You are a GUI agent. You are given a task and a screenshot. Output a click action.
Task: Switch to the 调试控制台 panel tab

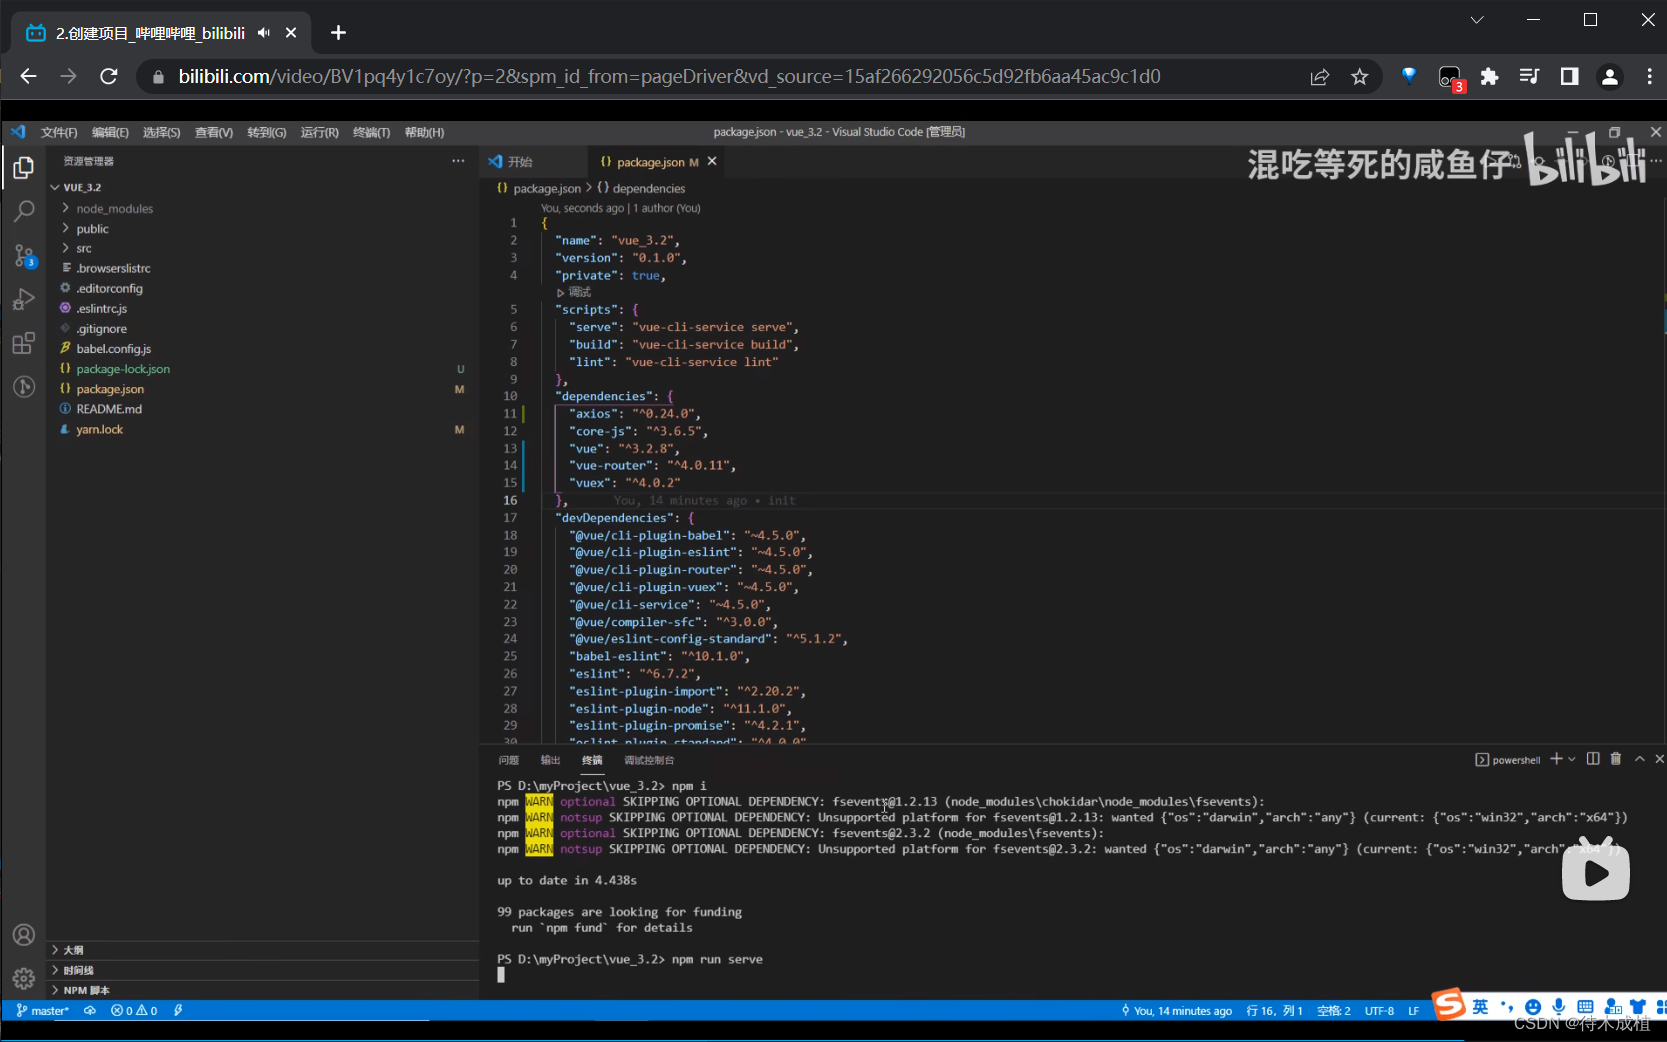(649, 760)
